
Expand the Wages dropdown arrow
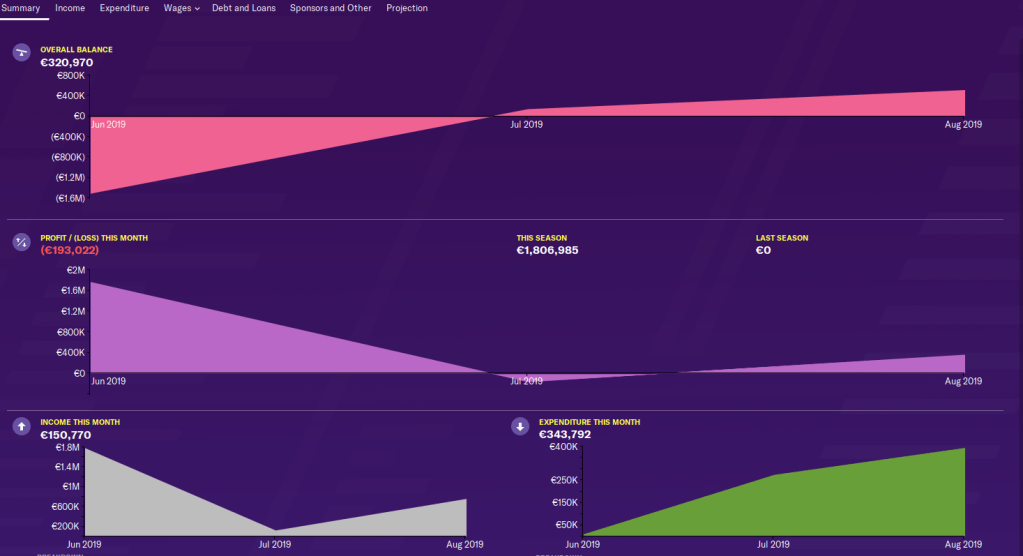point(197,9)
